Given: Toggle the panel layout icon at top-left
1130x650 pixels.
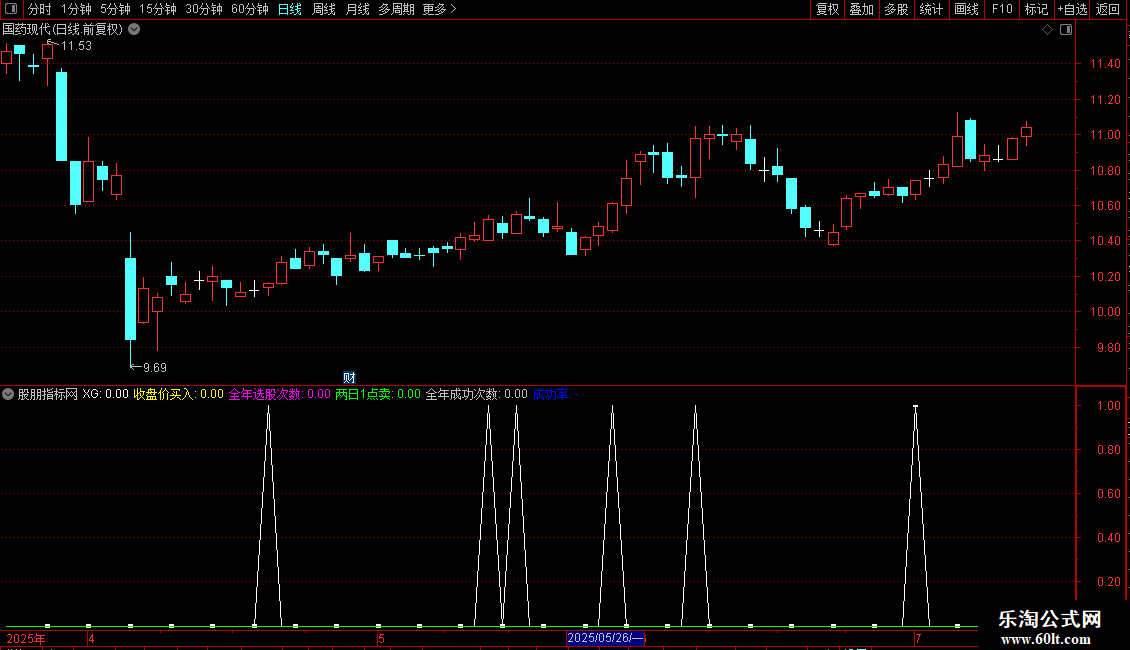Looking at the screenshot, I should (11, 9).
